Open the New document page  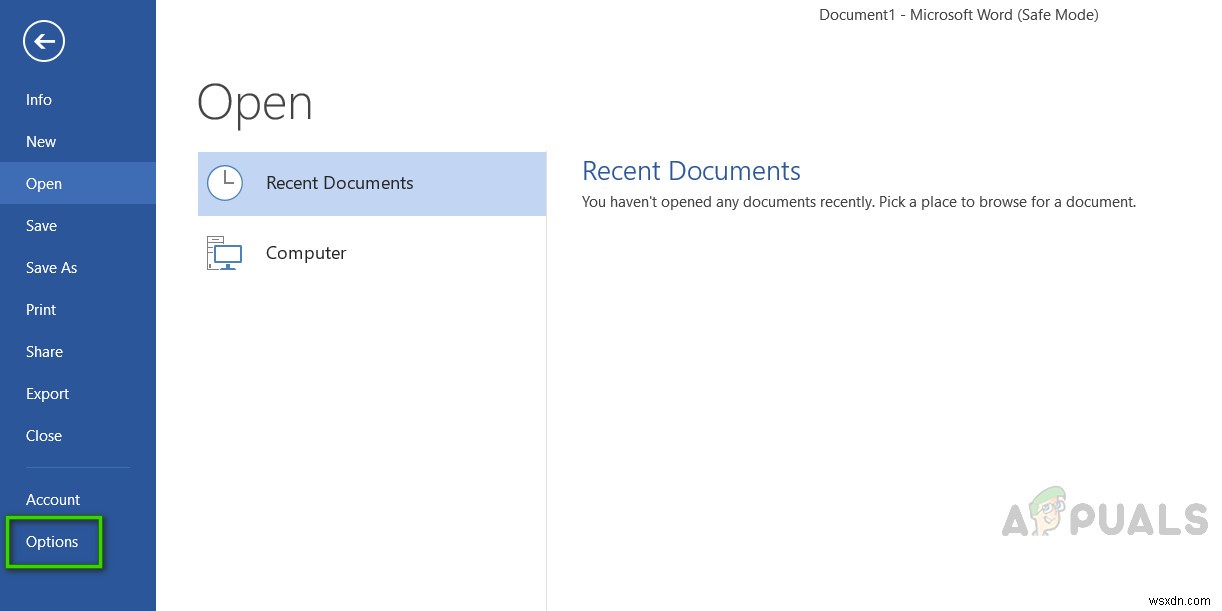pos(41,141)
